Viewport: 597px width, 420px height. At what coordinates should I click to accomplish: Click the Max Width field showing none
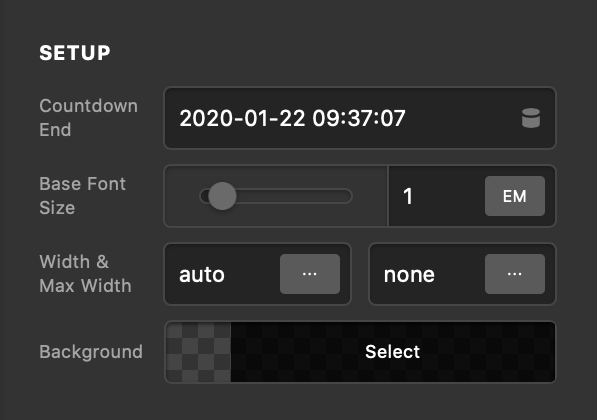coord(428,274)
